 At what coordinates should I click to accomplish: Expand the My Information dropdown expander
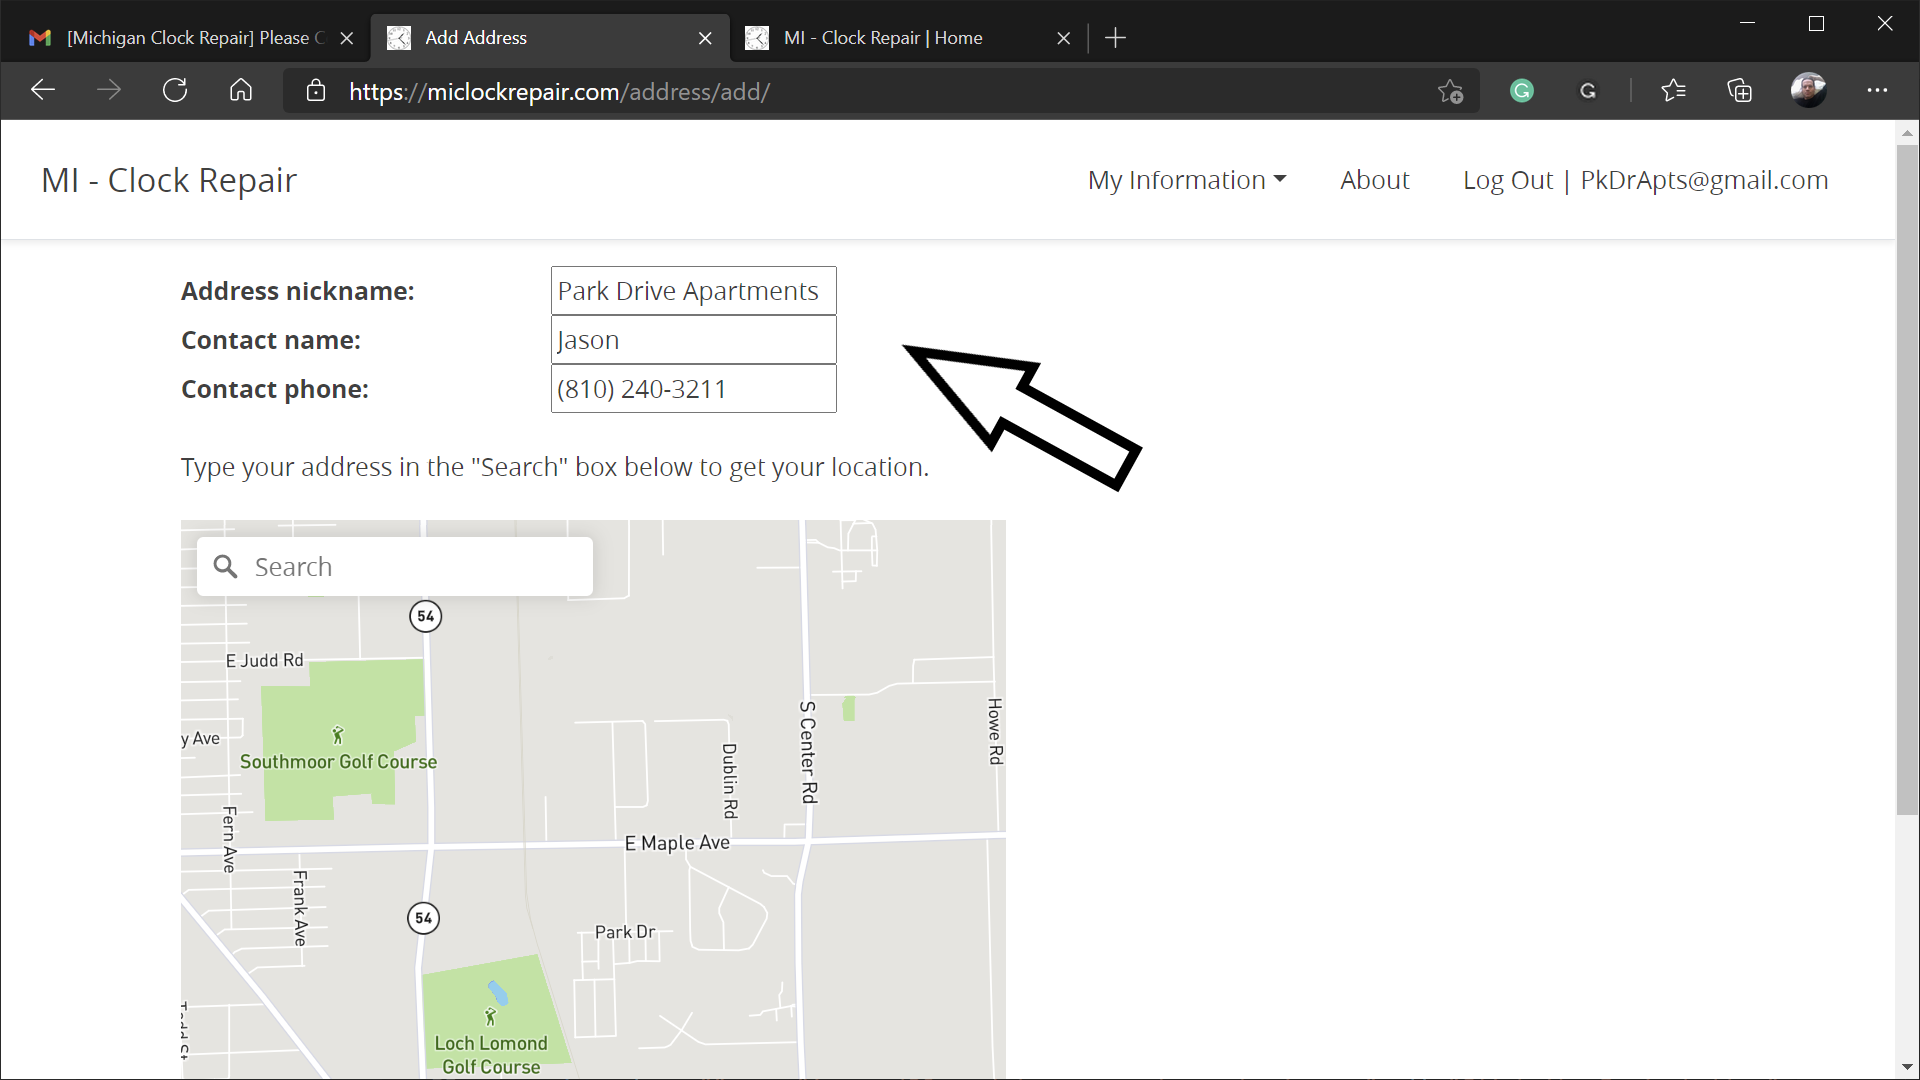point(1184,179)
